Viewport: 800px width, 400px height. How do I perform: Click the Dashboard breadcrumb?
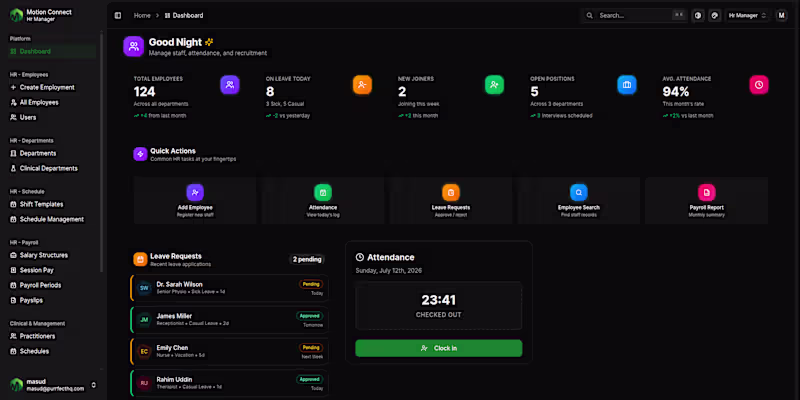coord(184,15)
